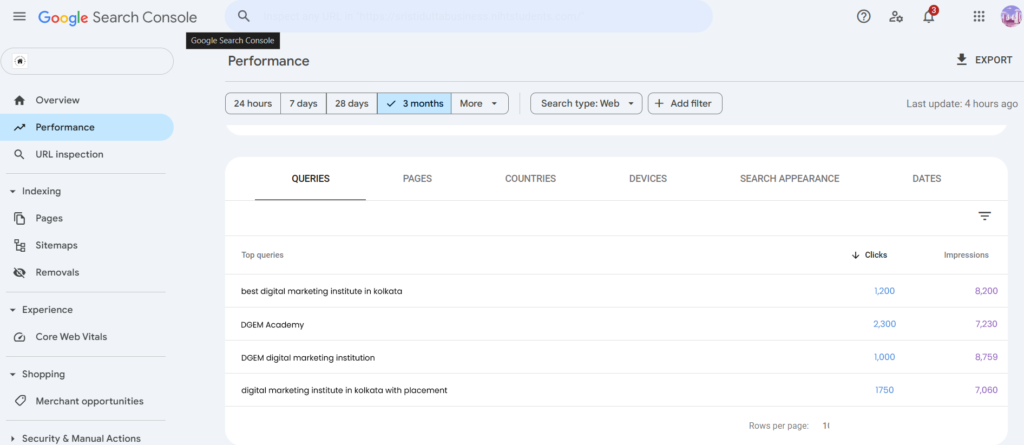
Task: Click the 2,300 clicks value
Action: tap(884, 324)
